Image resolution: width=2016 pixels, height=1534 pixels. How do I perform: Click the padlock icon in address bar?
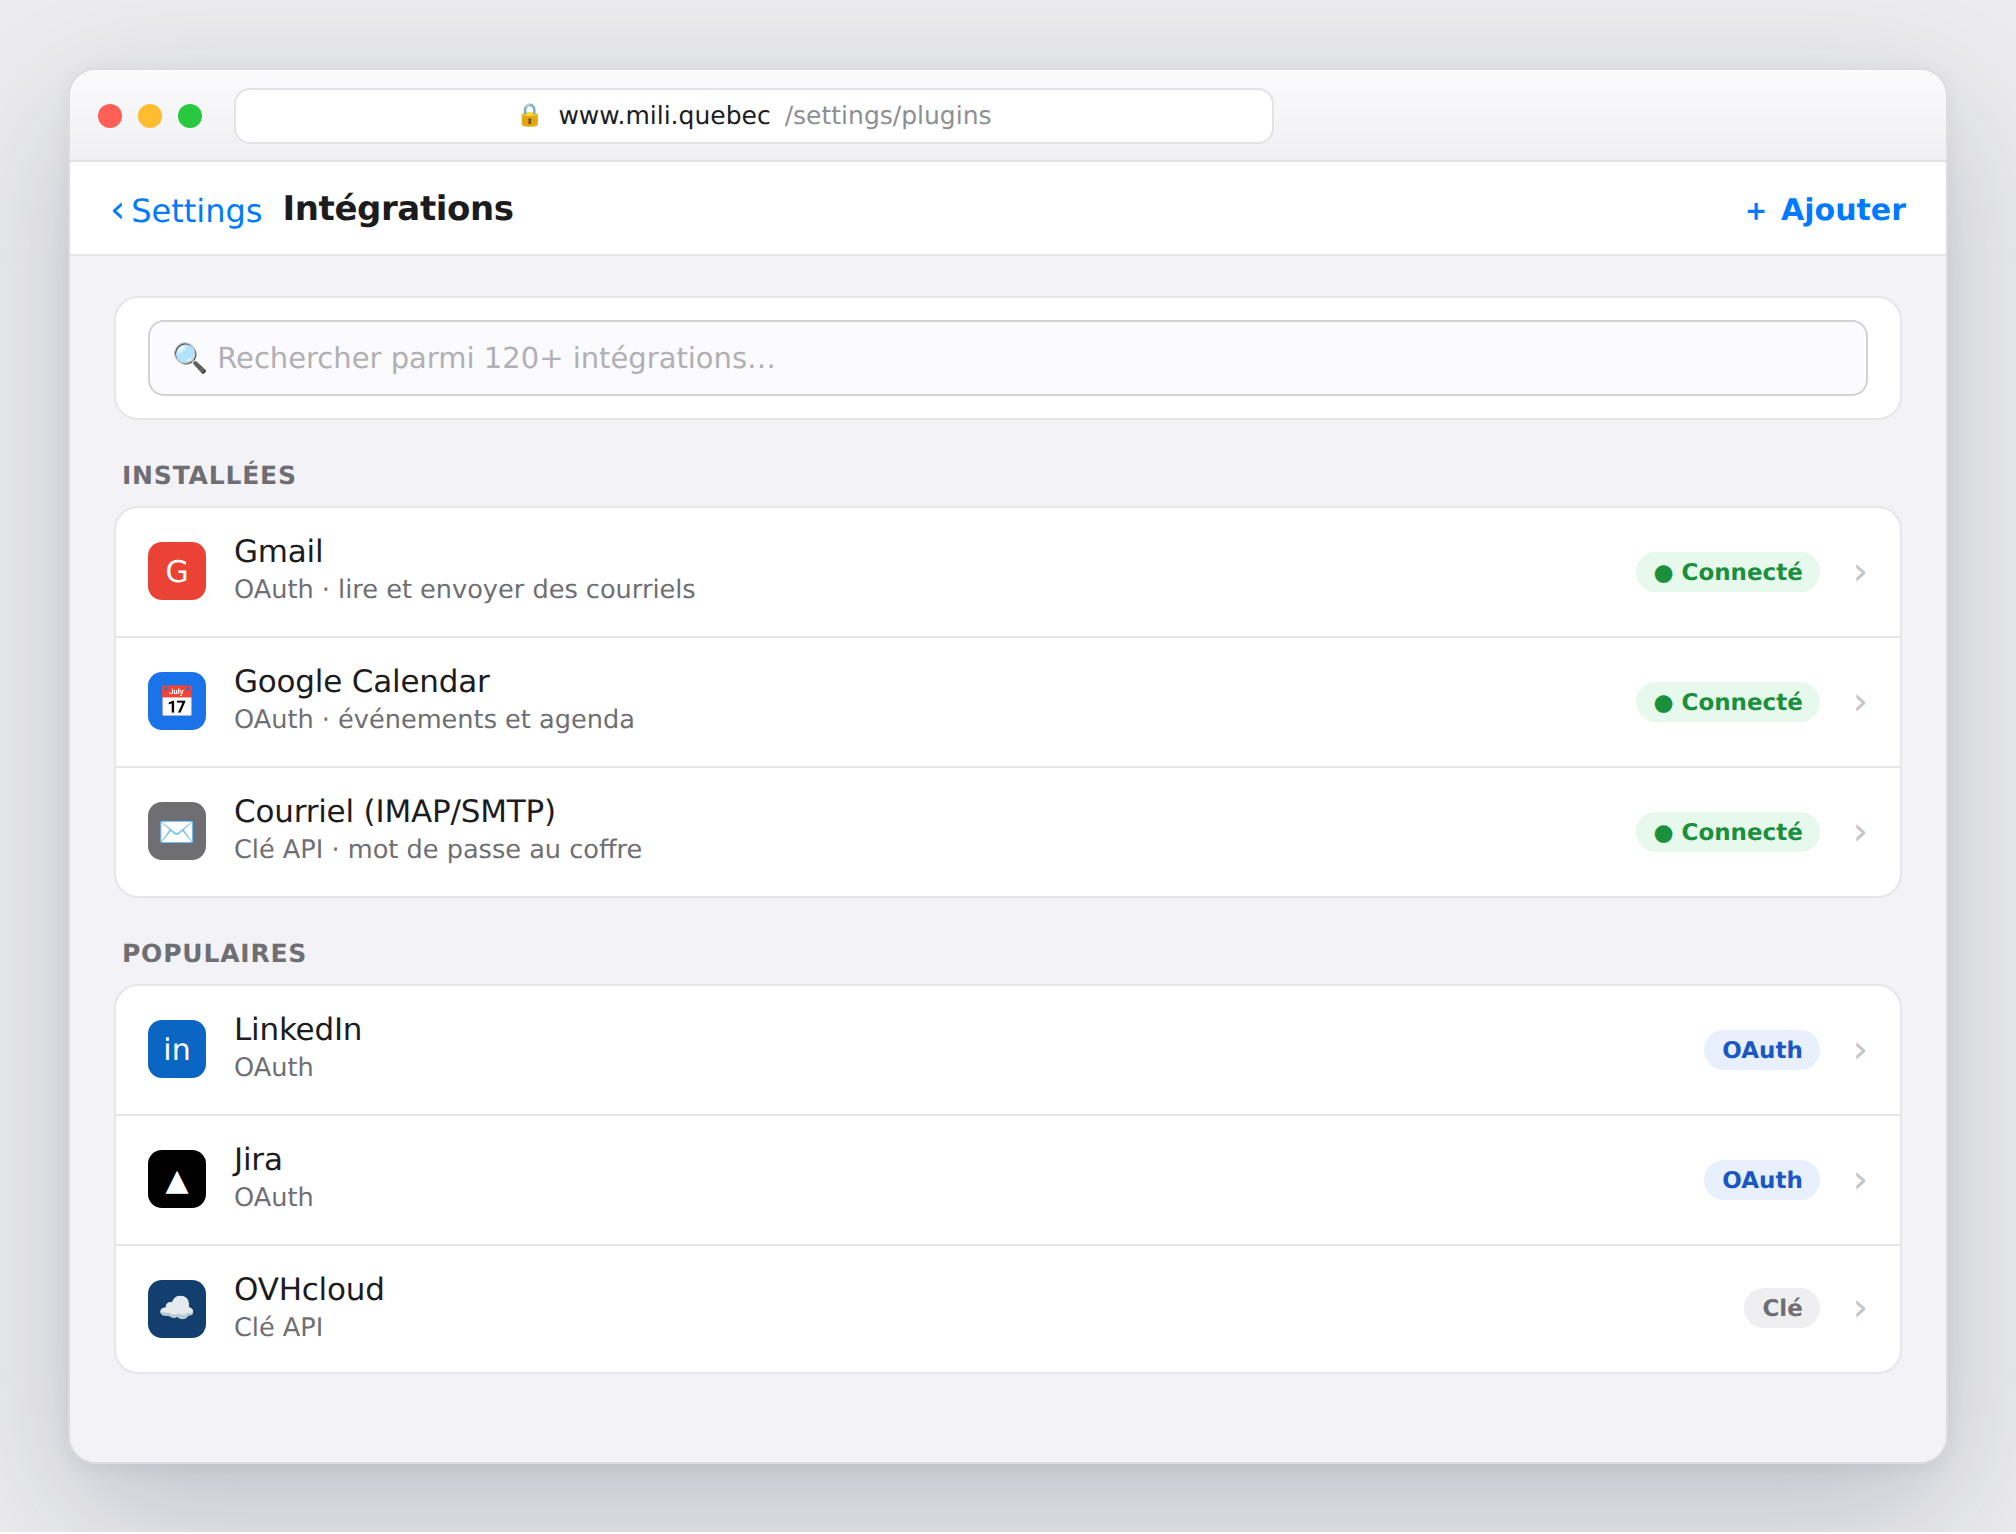coord(530,116)
